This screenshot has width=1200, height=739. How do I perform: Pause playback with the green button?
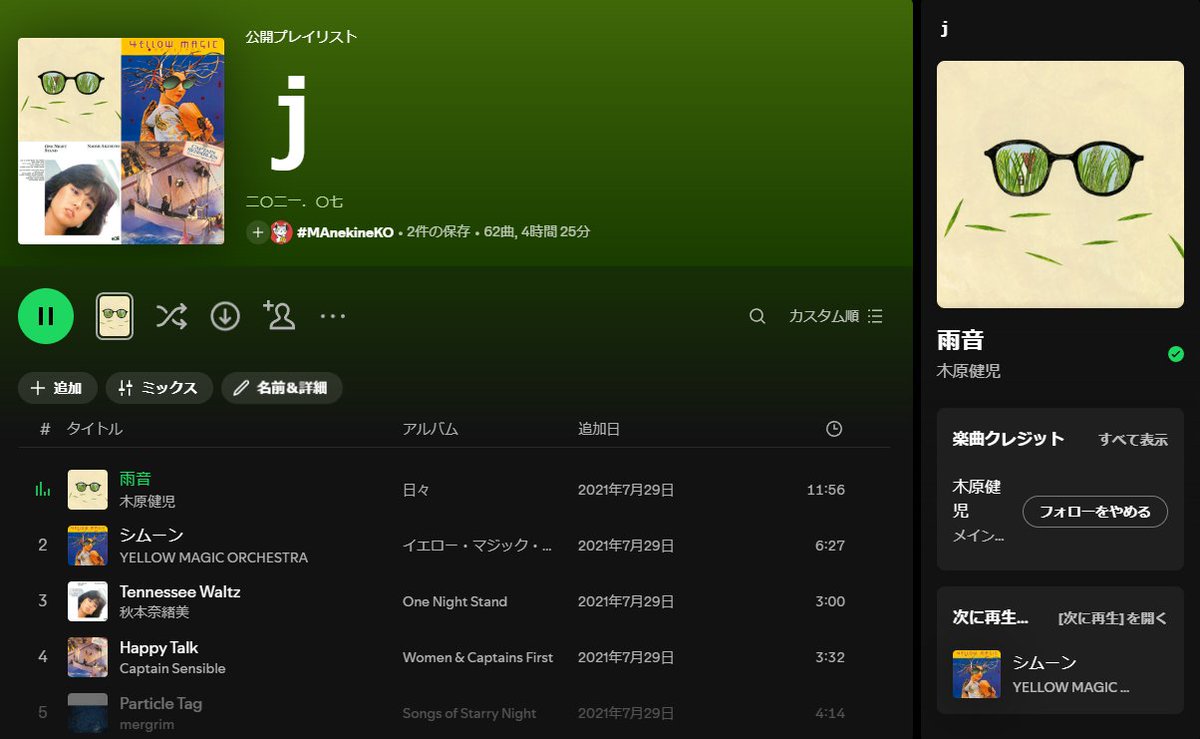pyautogui.click(x=46, y=316)
